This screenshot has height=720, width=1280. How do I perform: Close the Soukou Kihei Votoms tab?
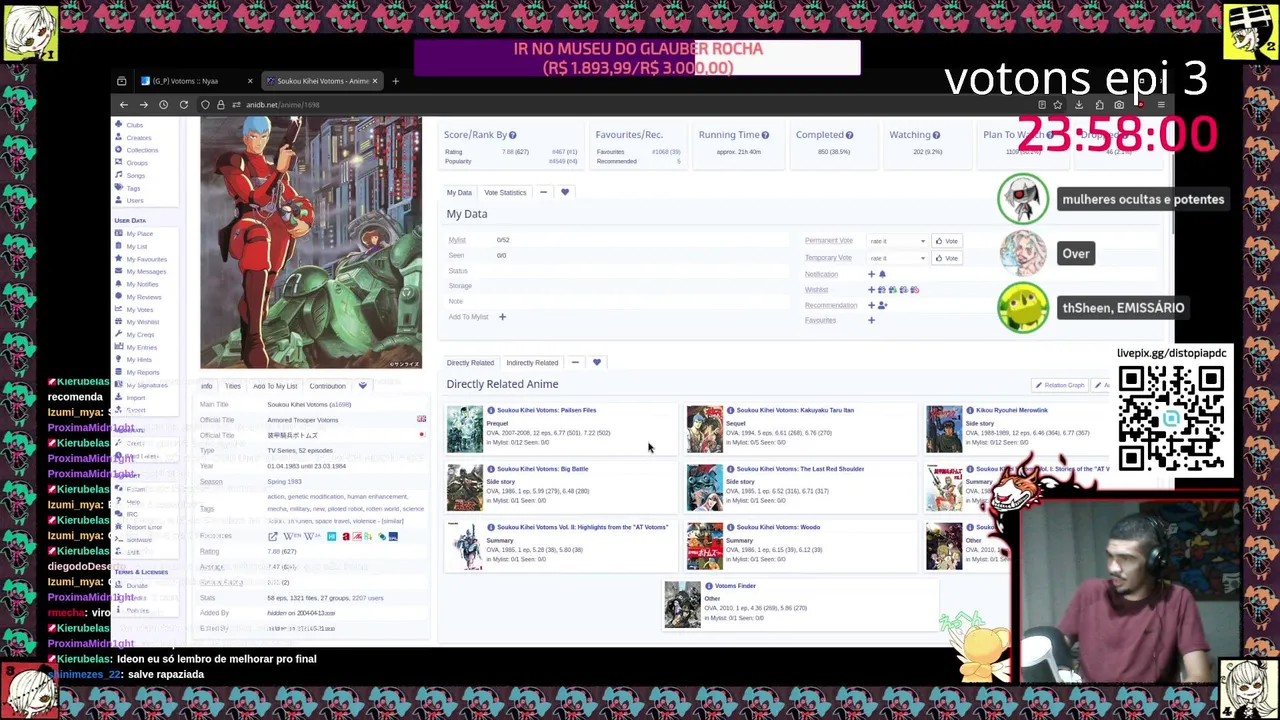(375, 81)
